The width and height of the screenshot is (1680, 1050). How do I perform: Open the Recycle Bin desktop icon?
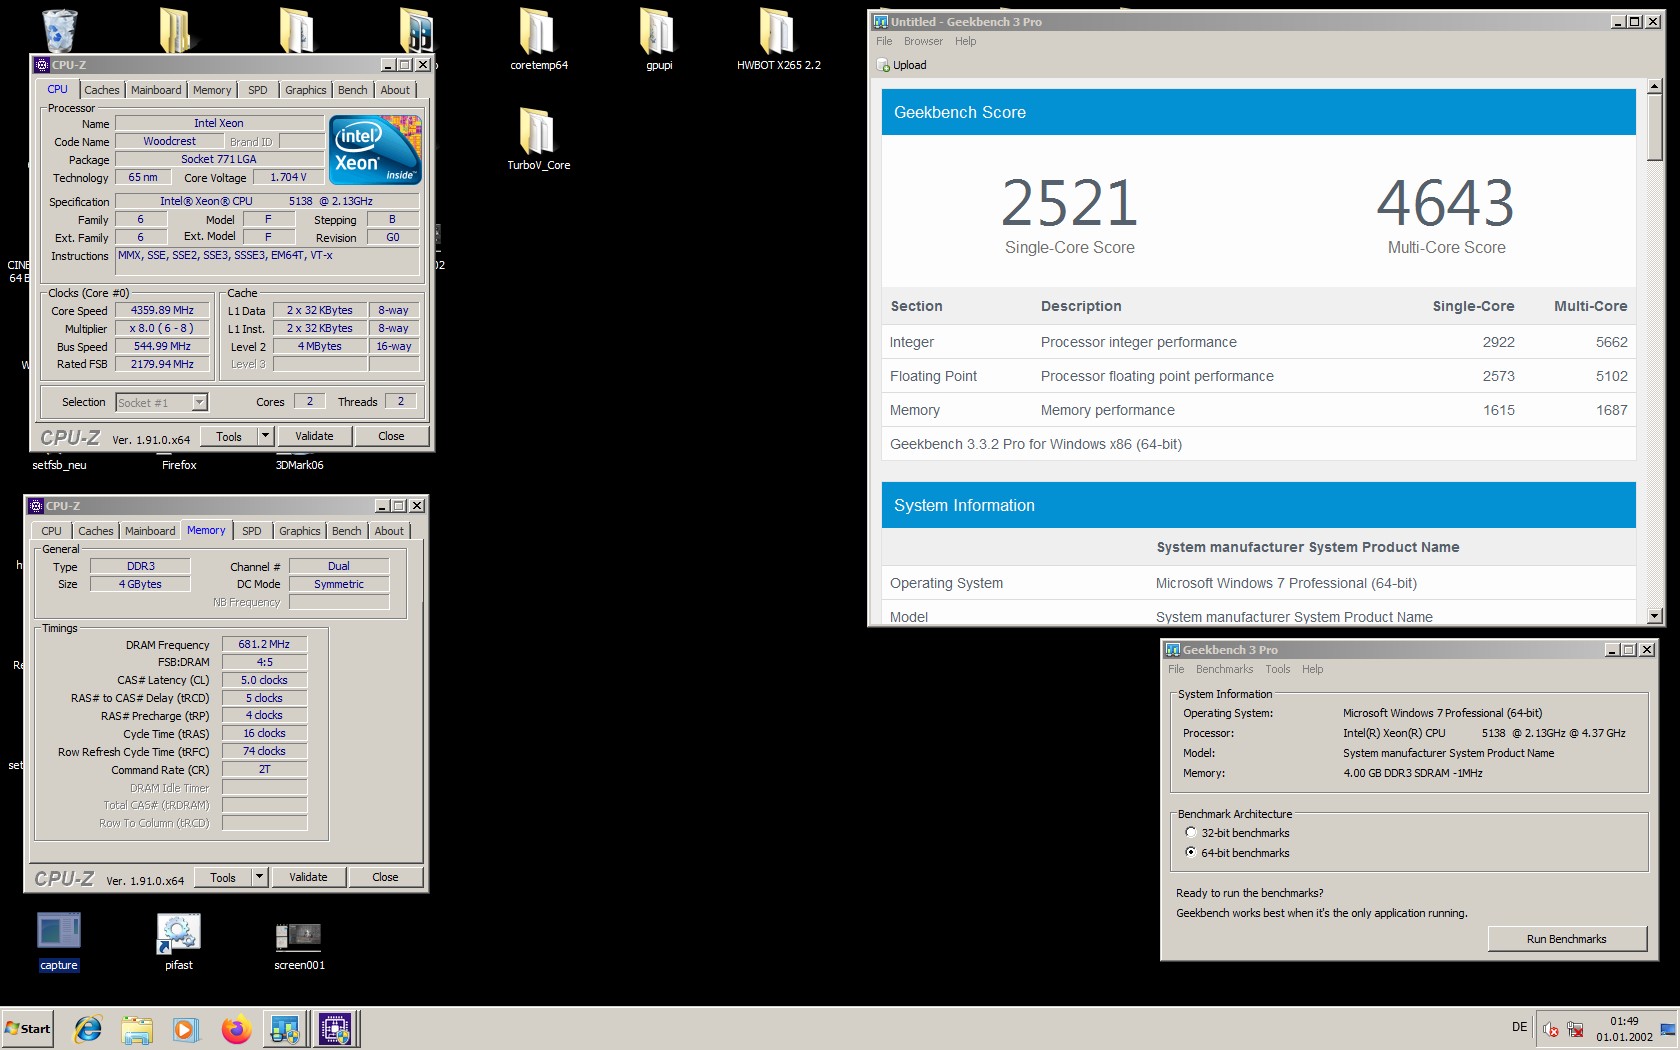[60, 30]
